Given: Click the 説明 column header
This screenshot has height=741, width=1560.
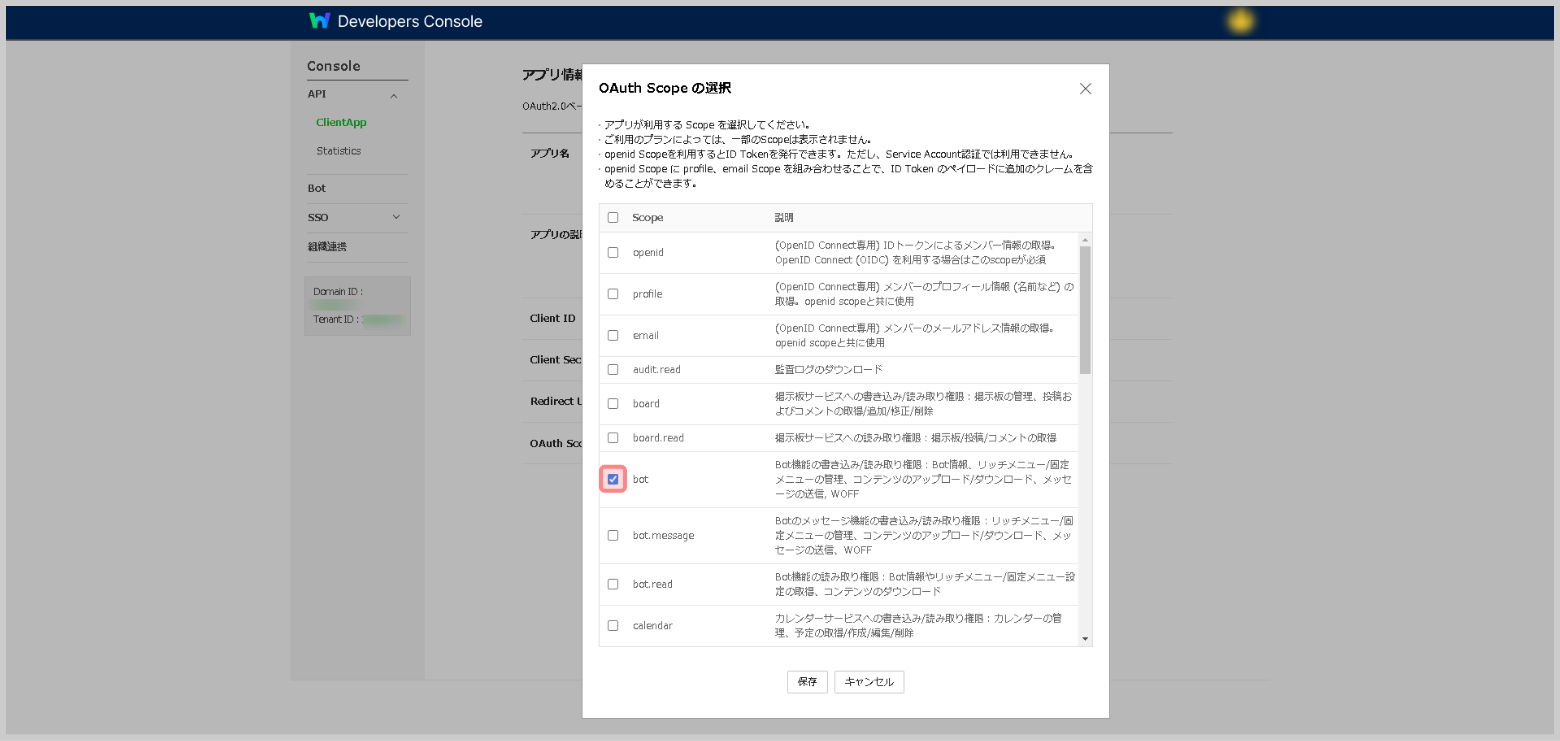Looking at the screenshot, I should (x=784, y=217).
